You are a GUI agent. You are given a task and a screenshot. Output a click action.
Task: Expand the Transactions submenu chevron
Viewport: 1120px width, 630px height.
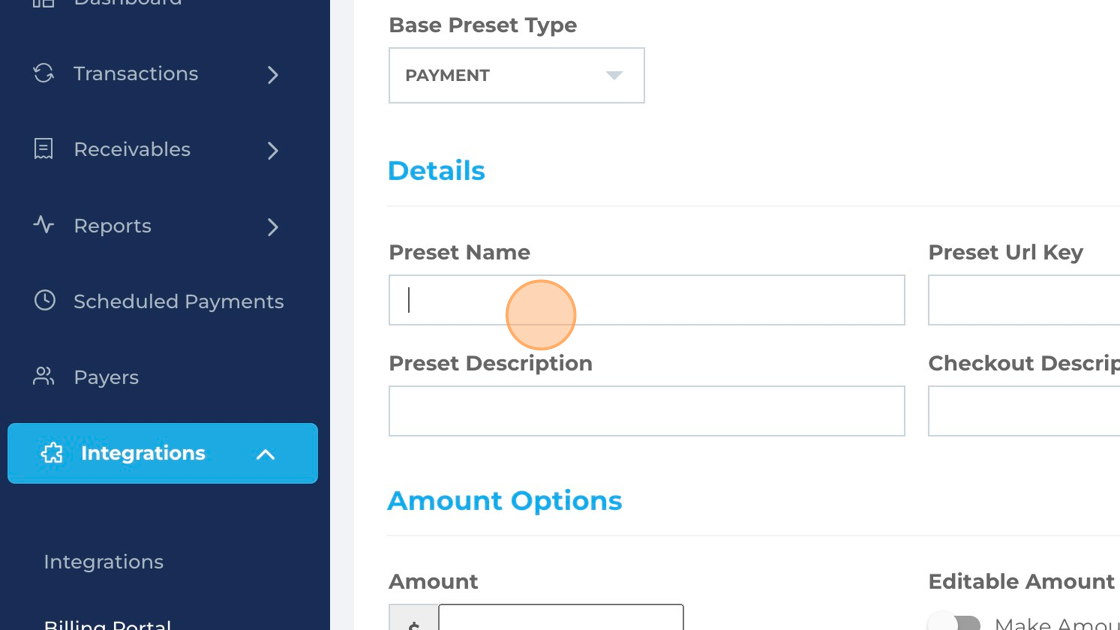click(x=273, y=74)
